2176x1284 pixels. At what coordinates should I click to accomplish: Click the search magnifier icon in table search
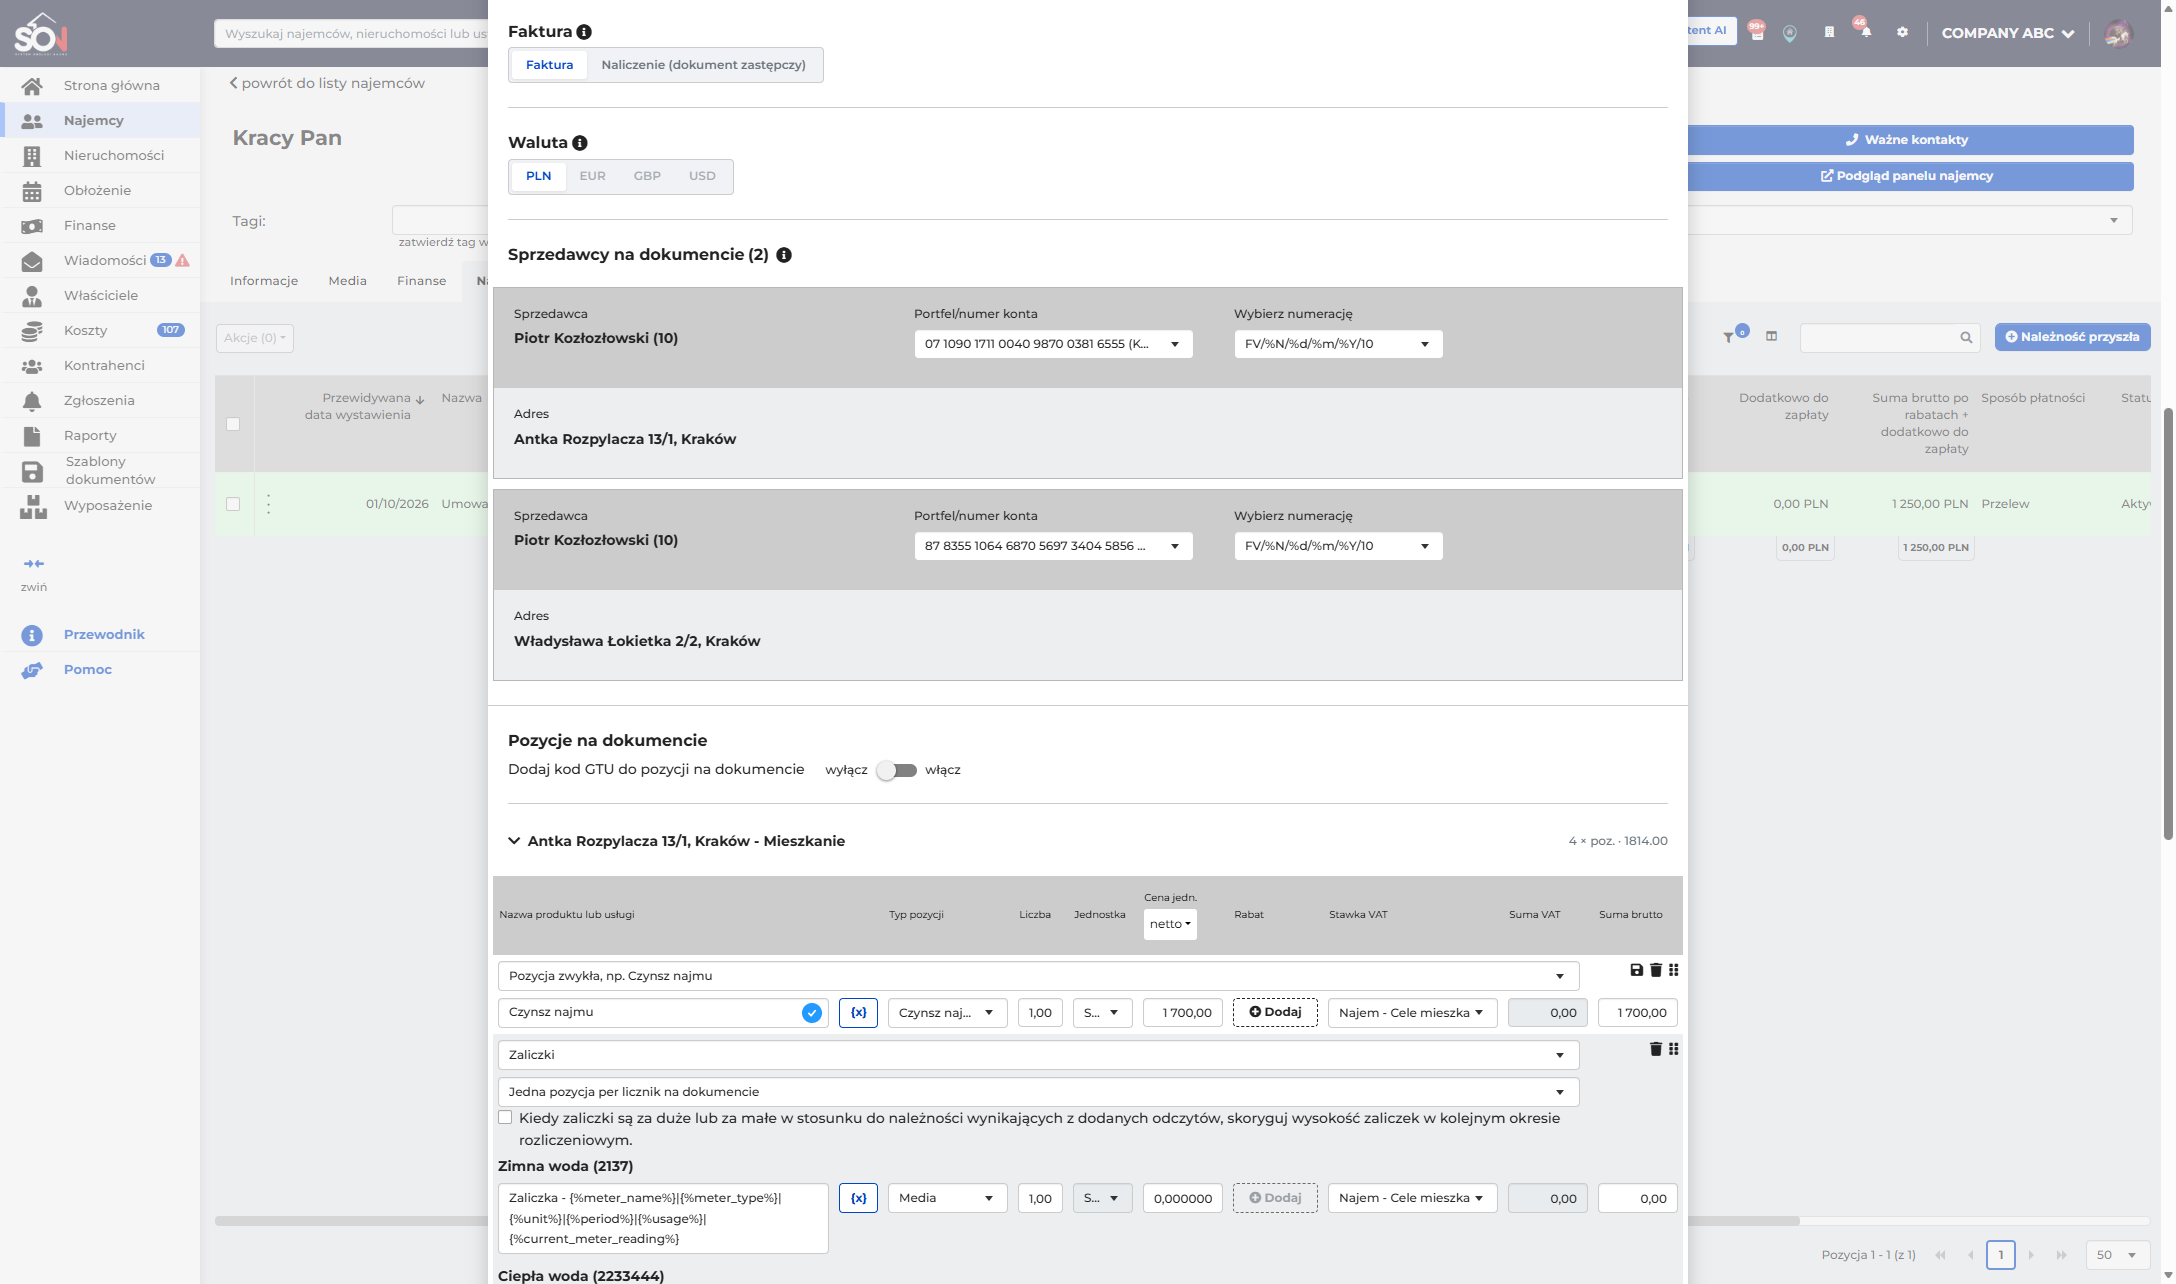[1965, 338]
